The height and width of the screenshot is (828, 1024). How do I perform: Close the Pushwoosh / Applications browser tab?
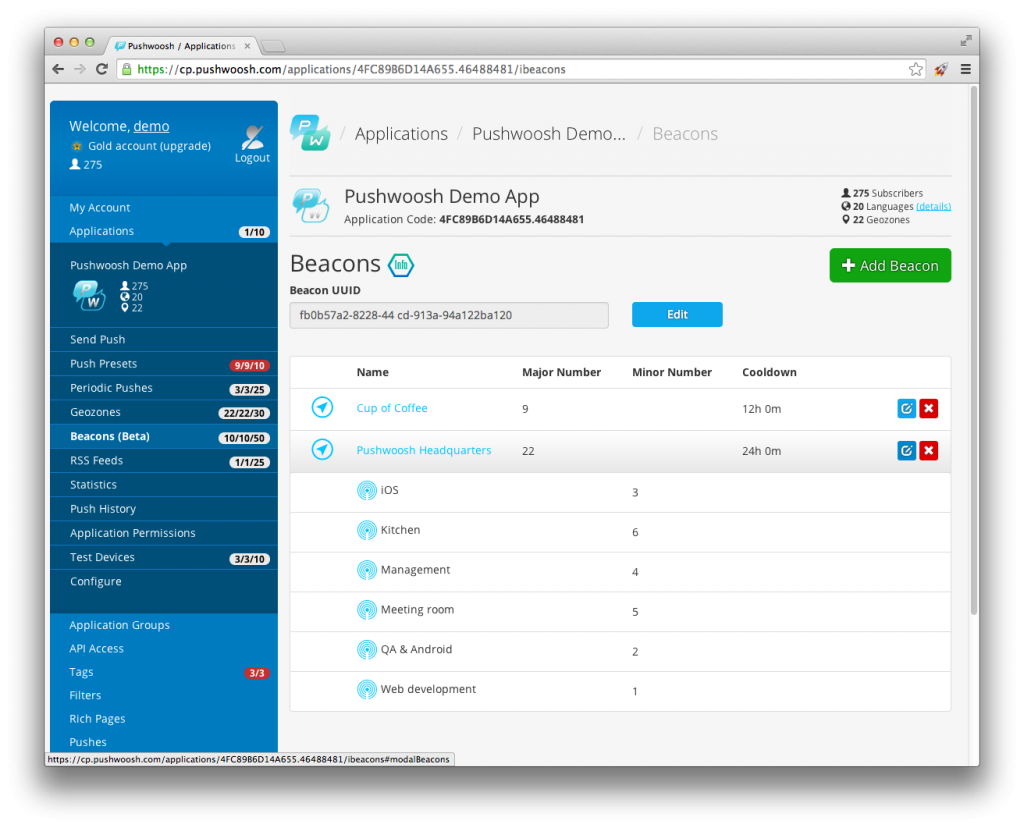pos(248,46)
